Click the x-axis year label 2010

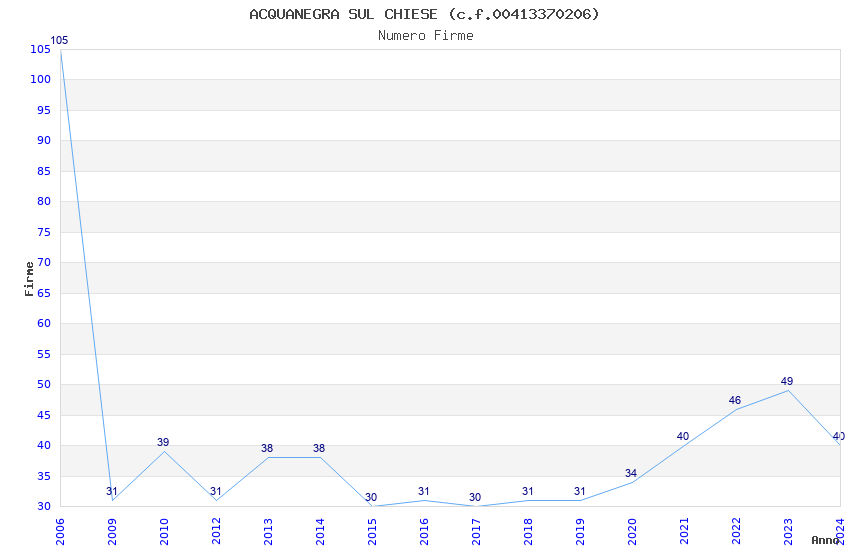[x=164, y=532]
